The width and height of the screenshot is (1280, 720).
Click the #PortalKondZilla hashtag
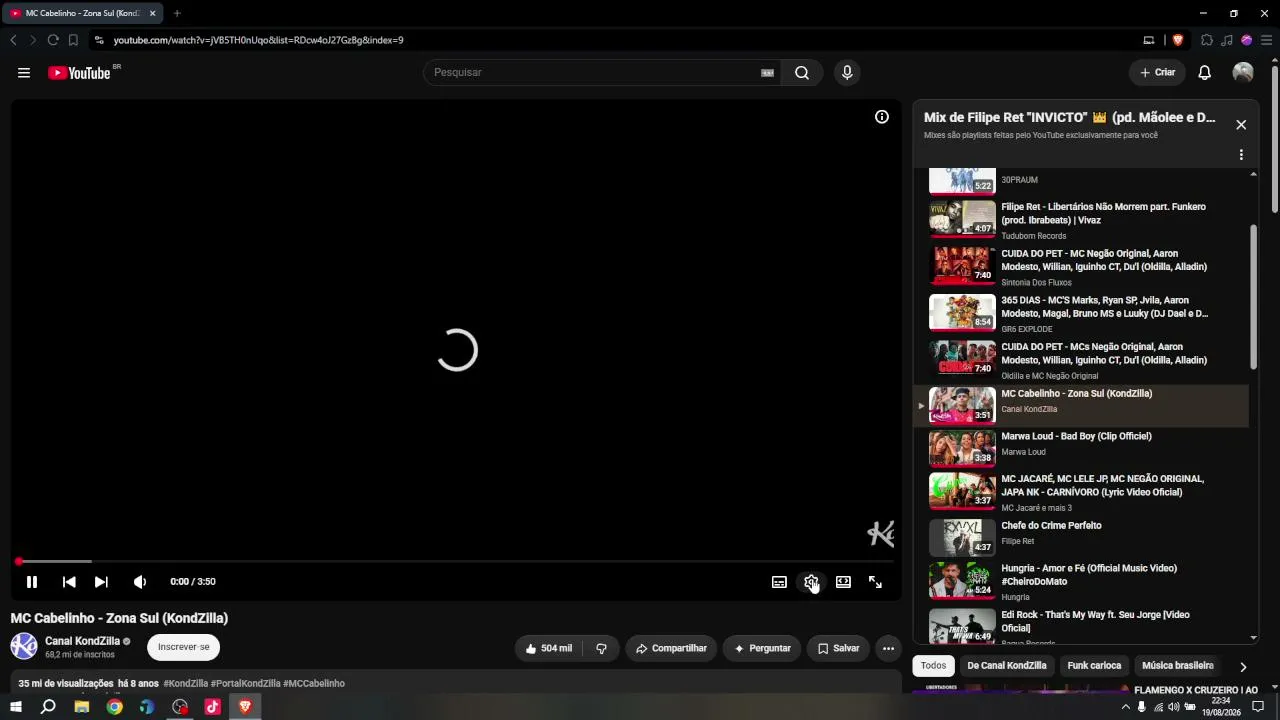click(x=246, y=684)
